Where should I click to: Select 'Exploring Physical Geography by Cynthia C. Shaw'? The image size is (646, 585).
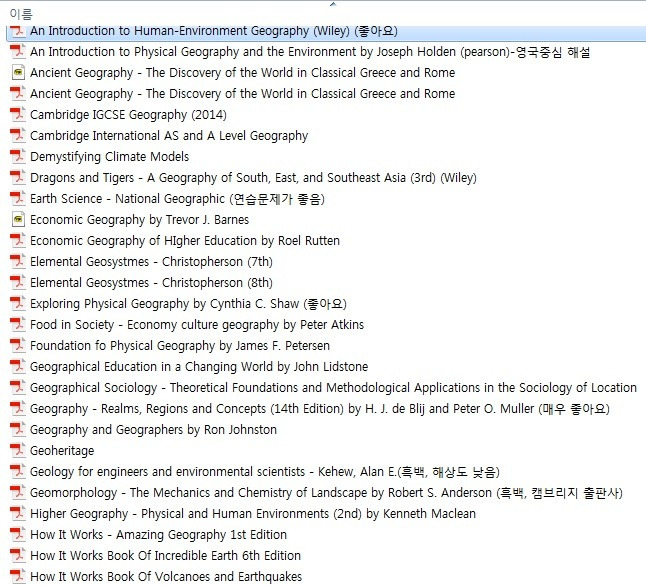pyautogui.click(x=188, y=304)
